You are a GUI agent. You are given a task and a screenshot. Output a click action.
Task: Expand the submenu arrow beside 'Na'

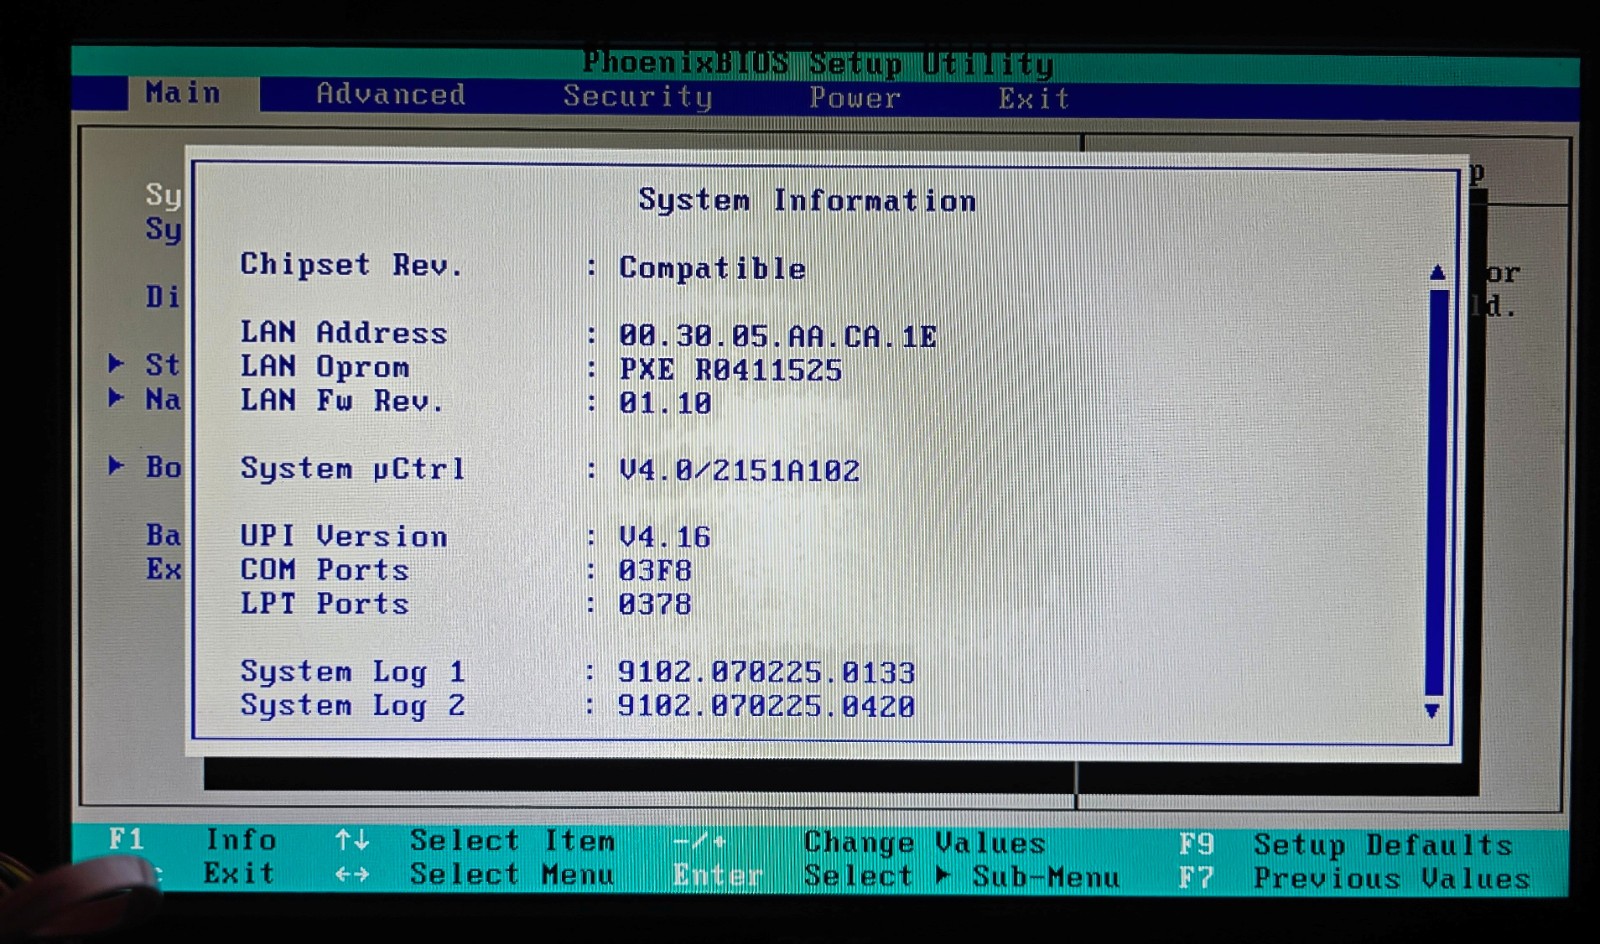(117, 397)
